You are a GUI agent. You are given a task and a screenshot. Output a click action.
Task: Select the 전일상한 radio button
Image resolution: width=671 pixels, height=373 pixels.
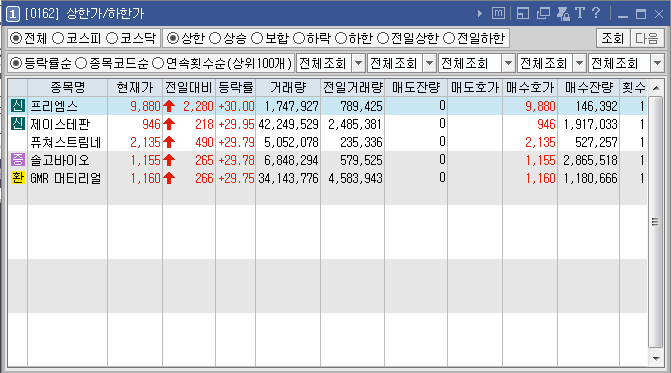(x=383, y=38)
